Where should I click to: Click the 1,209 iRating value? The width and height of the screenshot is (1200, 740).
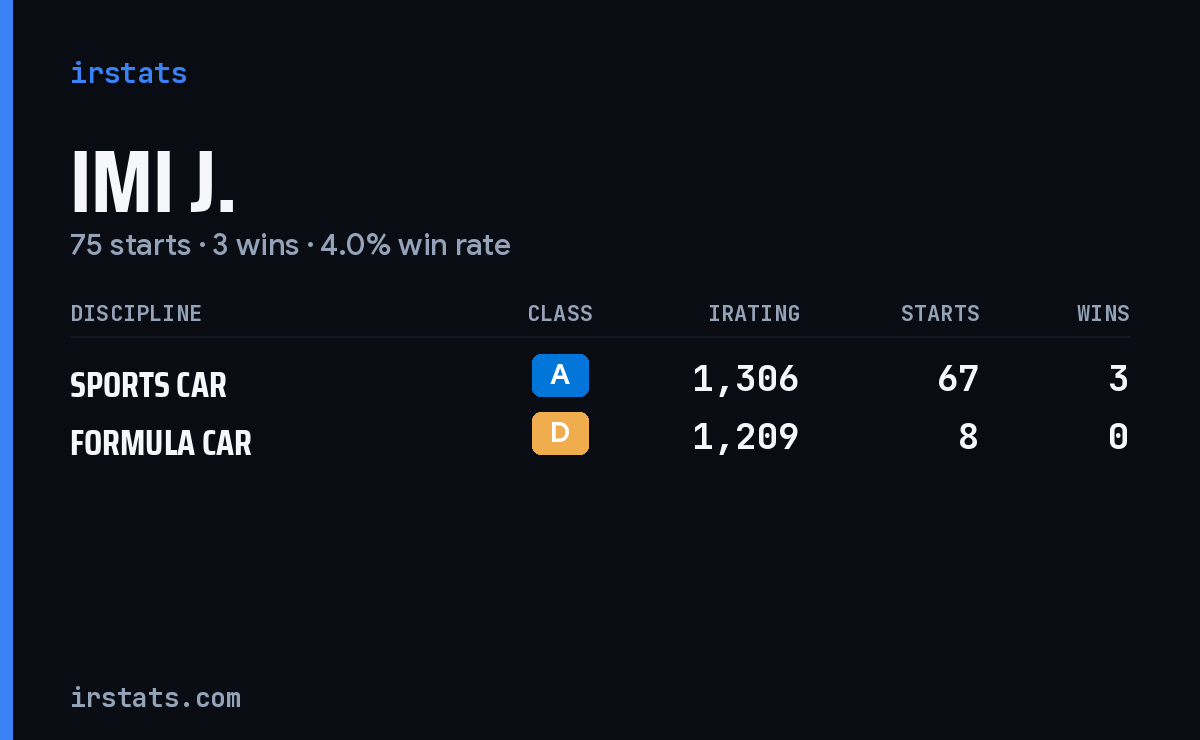(x=746, y=437)
